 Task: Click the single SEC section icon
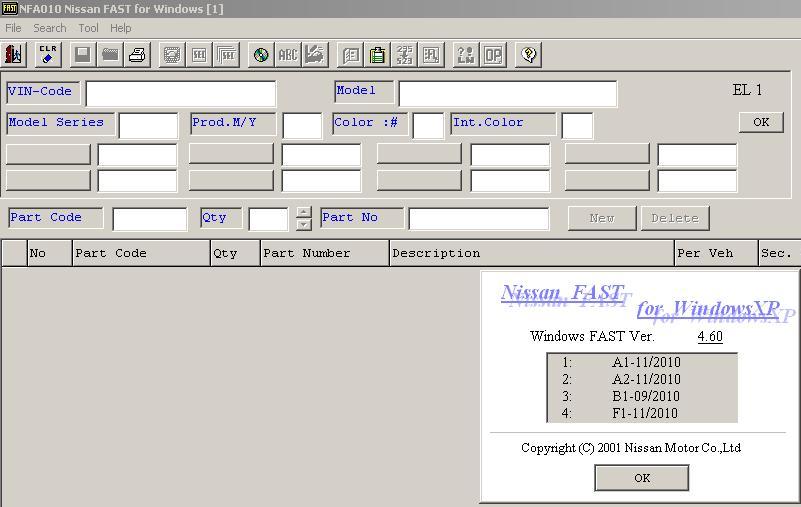point(199,54)
